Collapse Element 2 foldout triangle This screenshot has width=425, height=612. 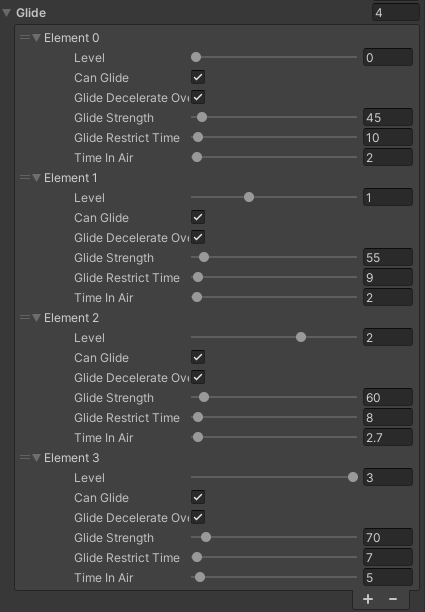tap(37, 318)
